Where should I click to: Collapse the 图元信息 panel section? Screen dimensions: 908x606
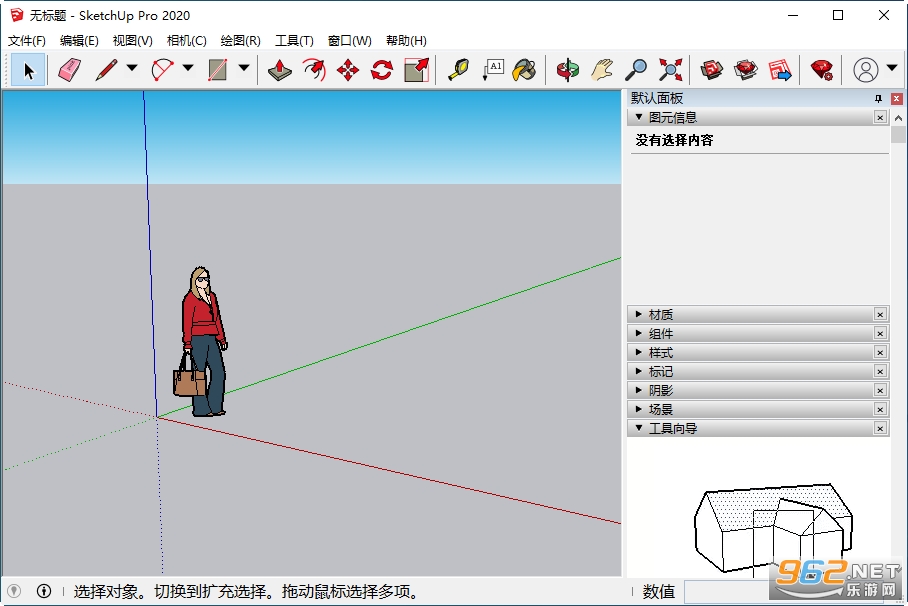[x=639, y=117]
